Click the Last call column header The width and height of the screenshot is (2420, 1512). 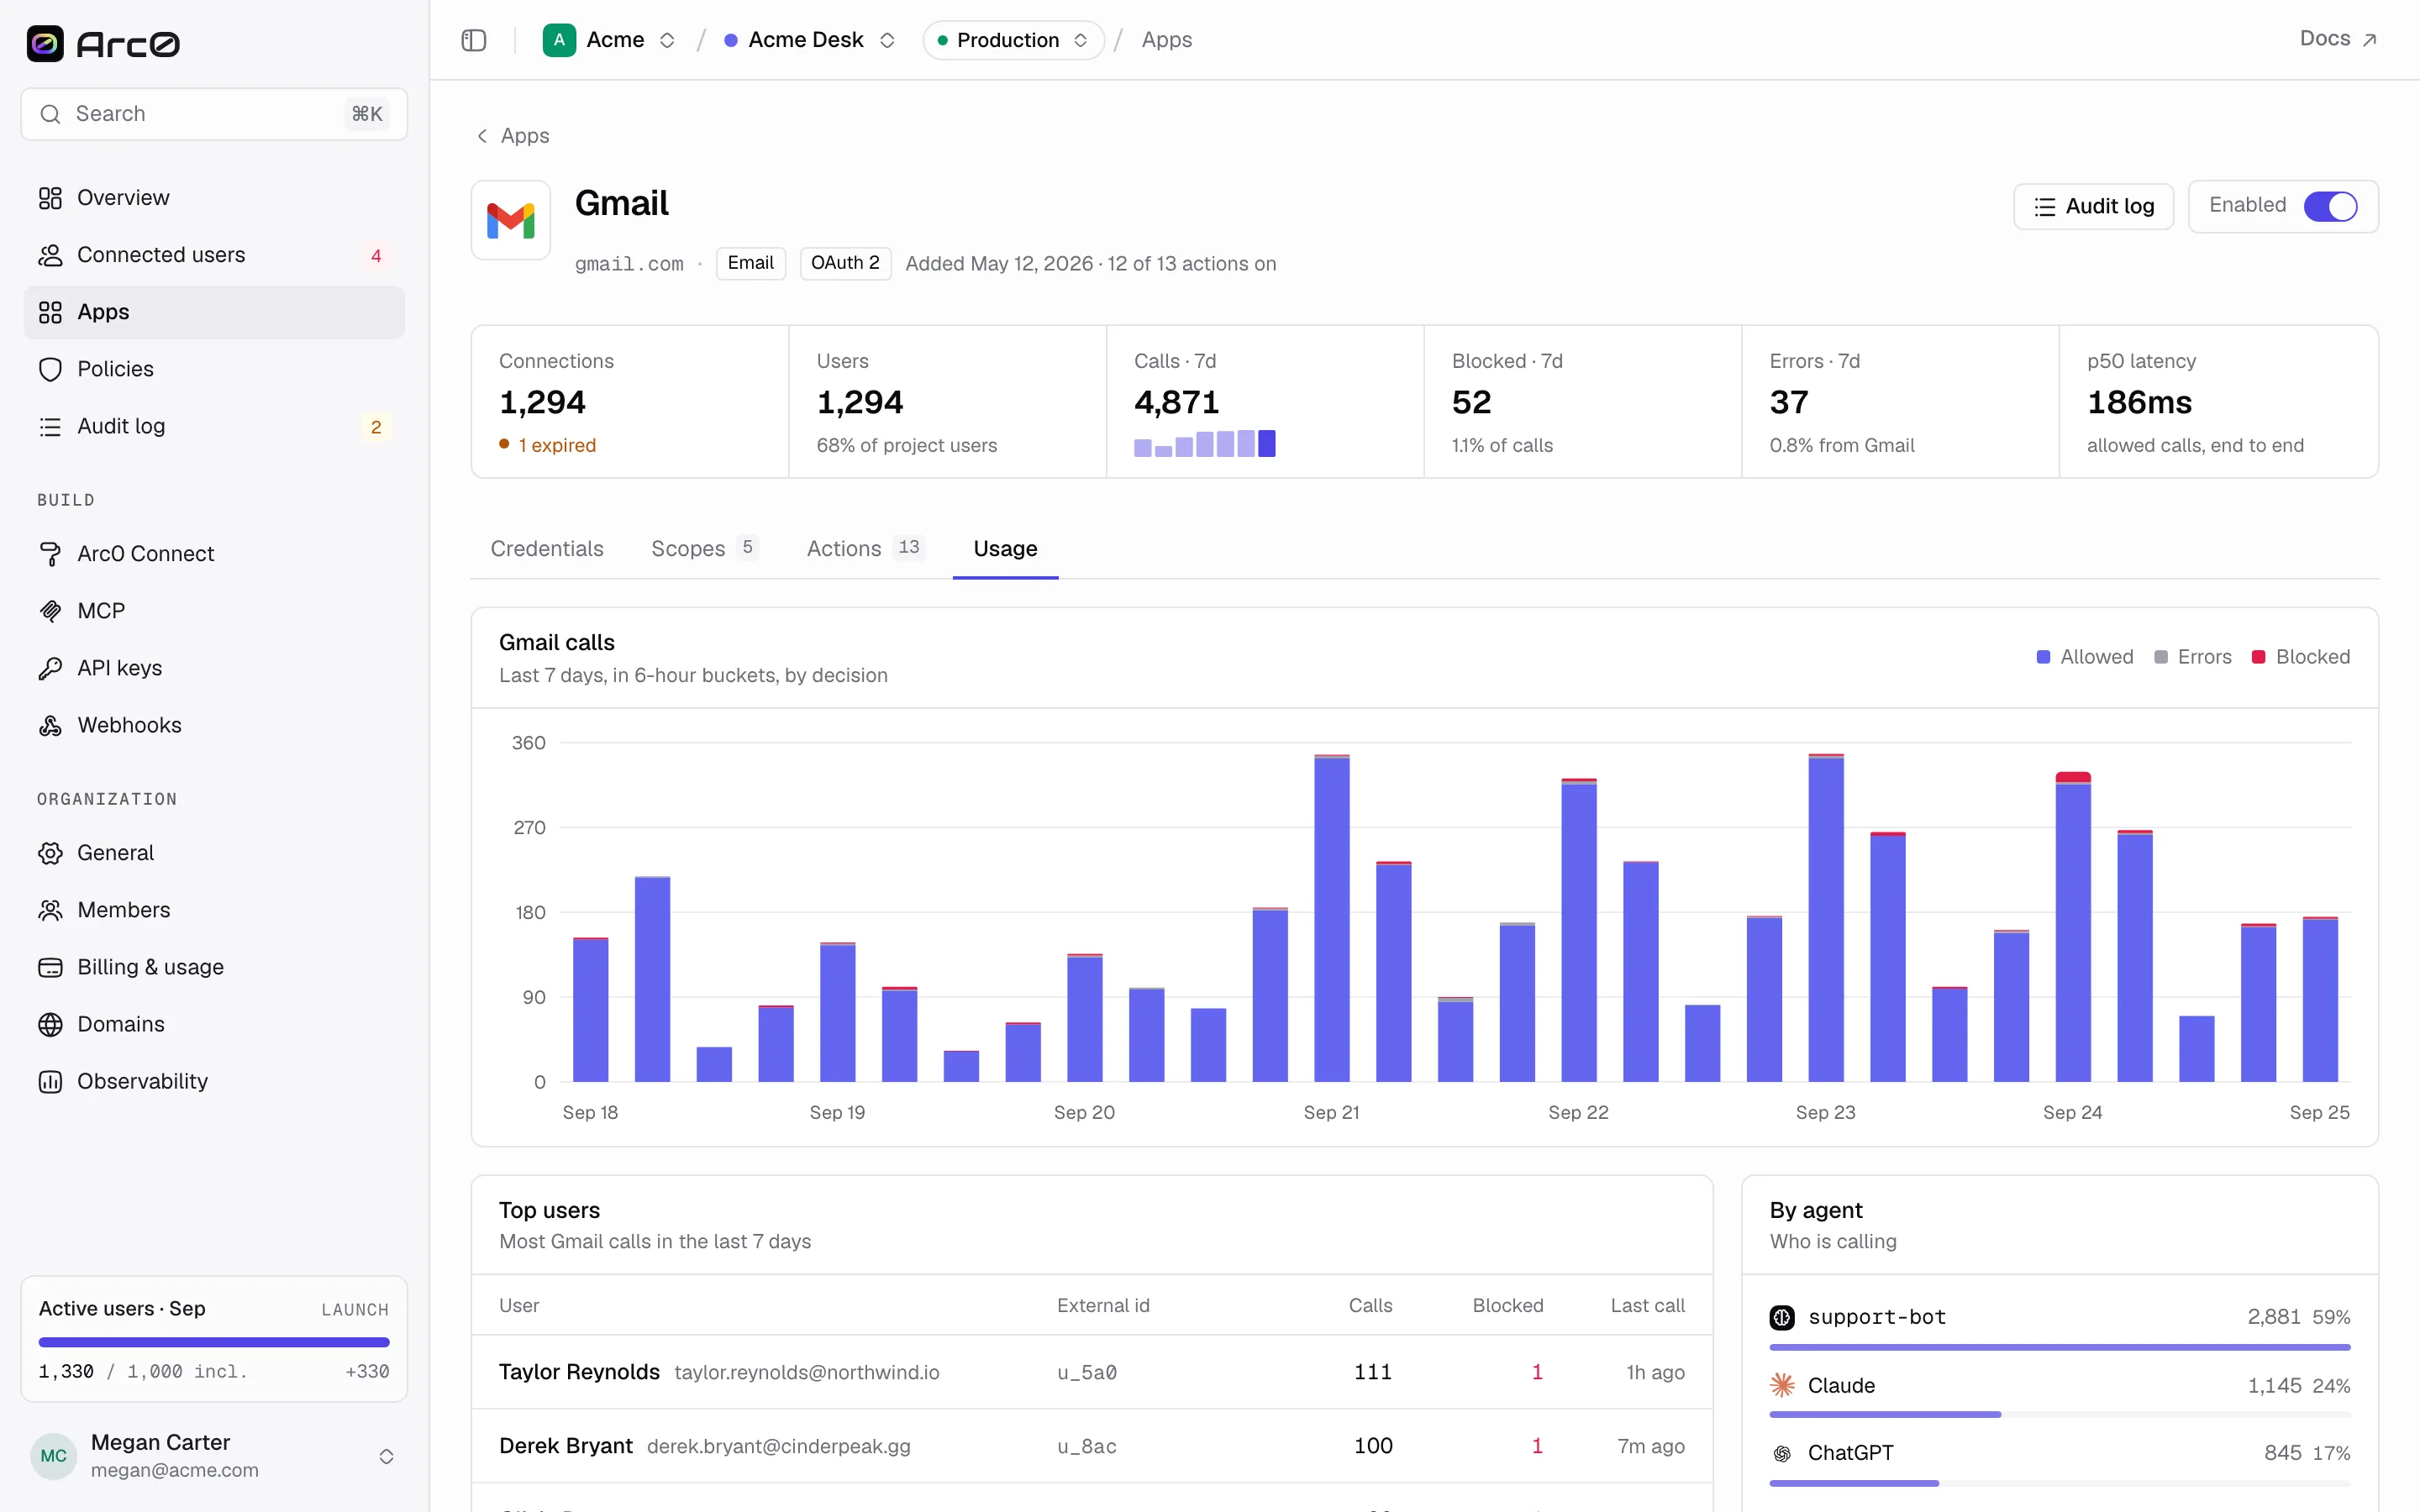[x=1647, y=1306]
